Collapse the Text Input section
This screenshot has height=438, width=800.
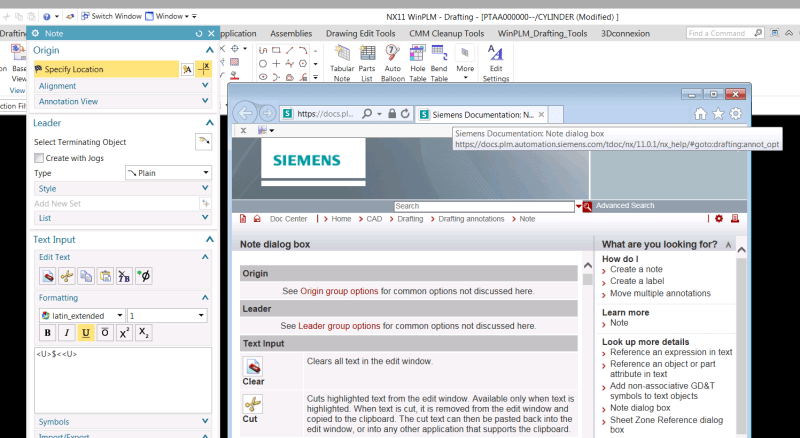pyautogui.click(x=209, y=239)
